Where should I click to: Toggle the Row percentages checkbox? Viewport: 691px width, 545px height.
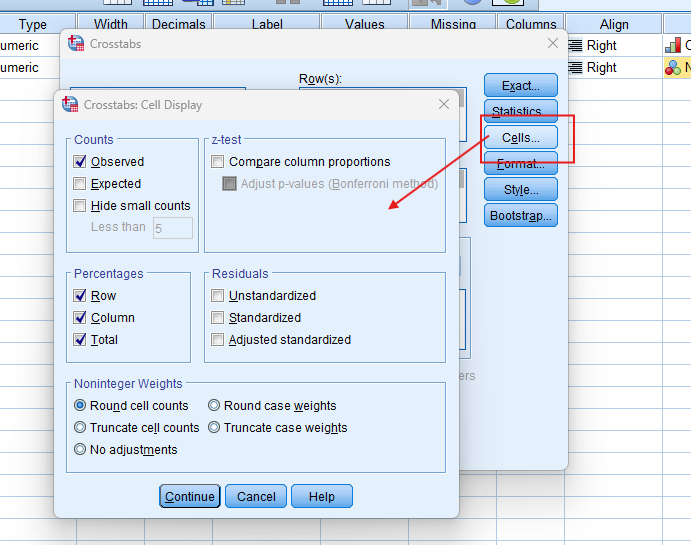click(x=80, y=296)
